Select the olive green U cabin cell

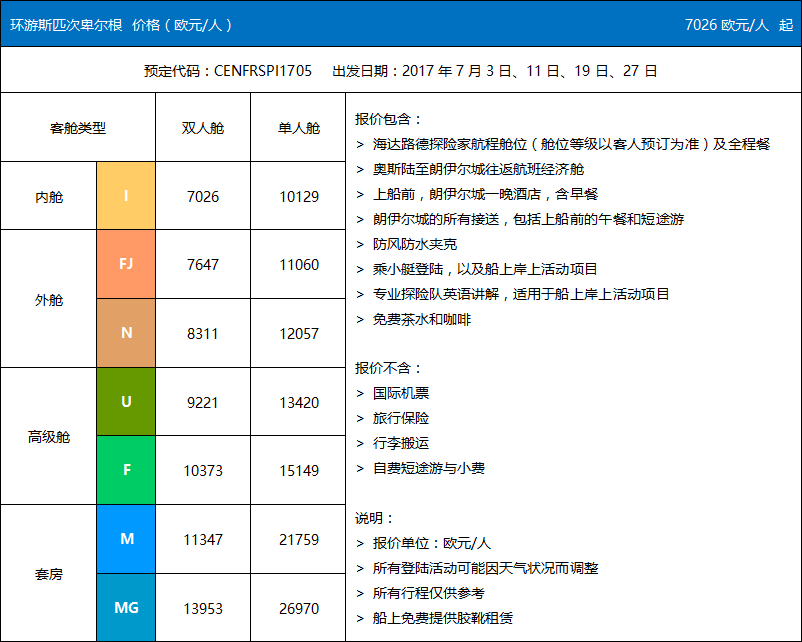point(126,401)
